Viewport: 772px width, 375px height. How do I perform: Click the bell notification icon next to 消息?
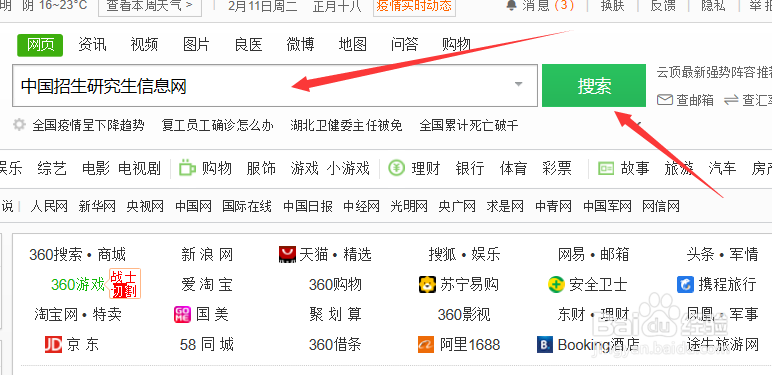(512, 5)
